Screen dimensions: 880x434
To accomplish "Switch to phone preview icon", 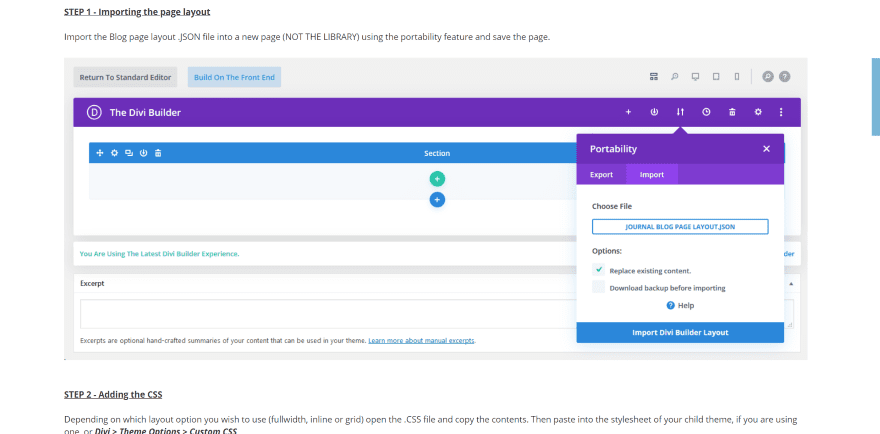I will coord(737,76).
